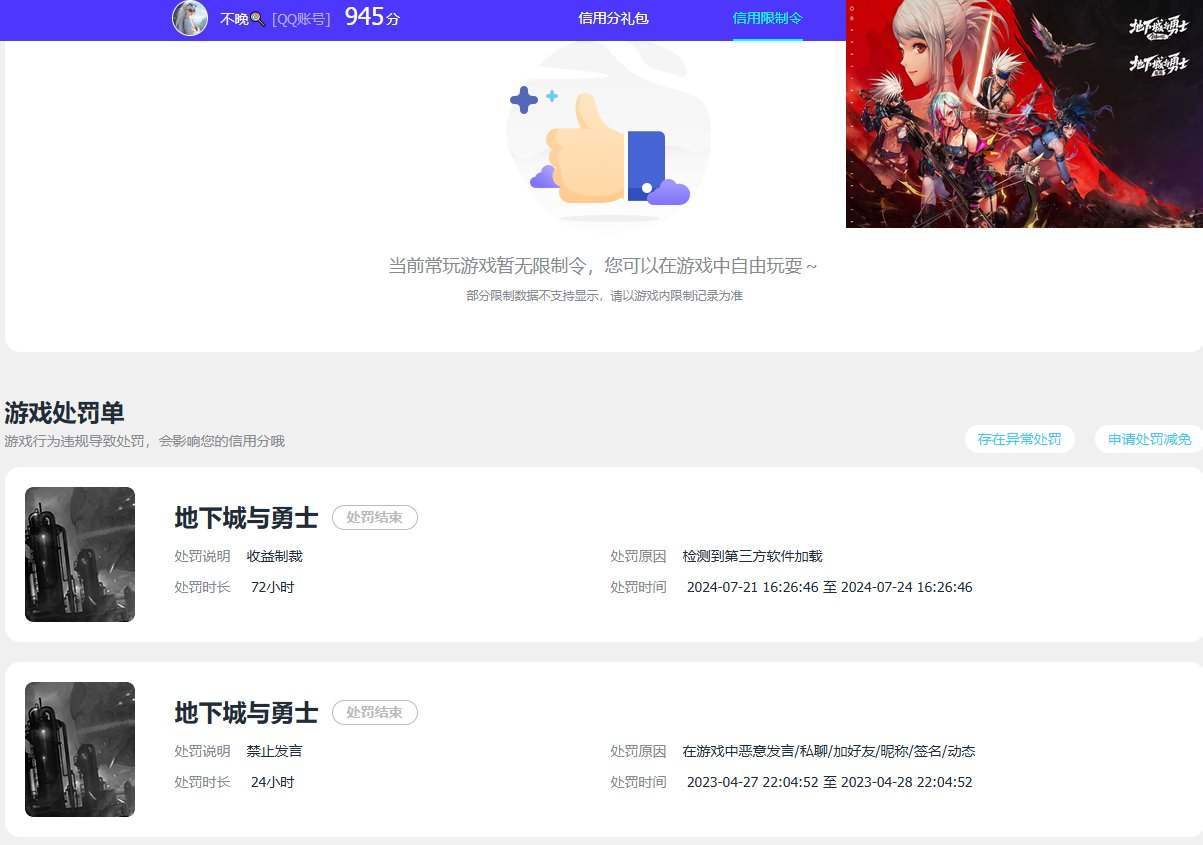Click the 游戏行为违规导致处罚 subtitle

click(144, 441)
